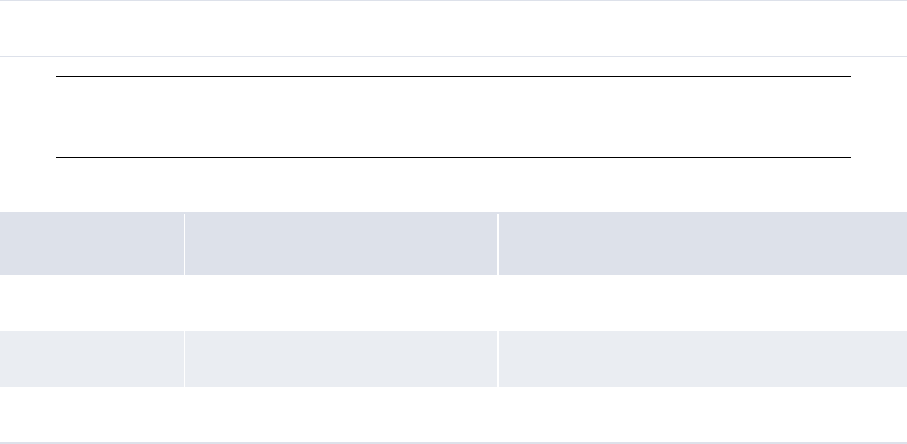The height and width of the screenshot is (444, 907).
Task: Click the lower black horizontal rule
Action: point(452,157)
